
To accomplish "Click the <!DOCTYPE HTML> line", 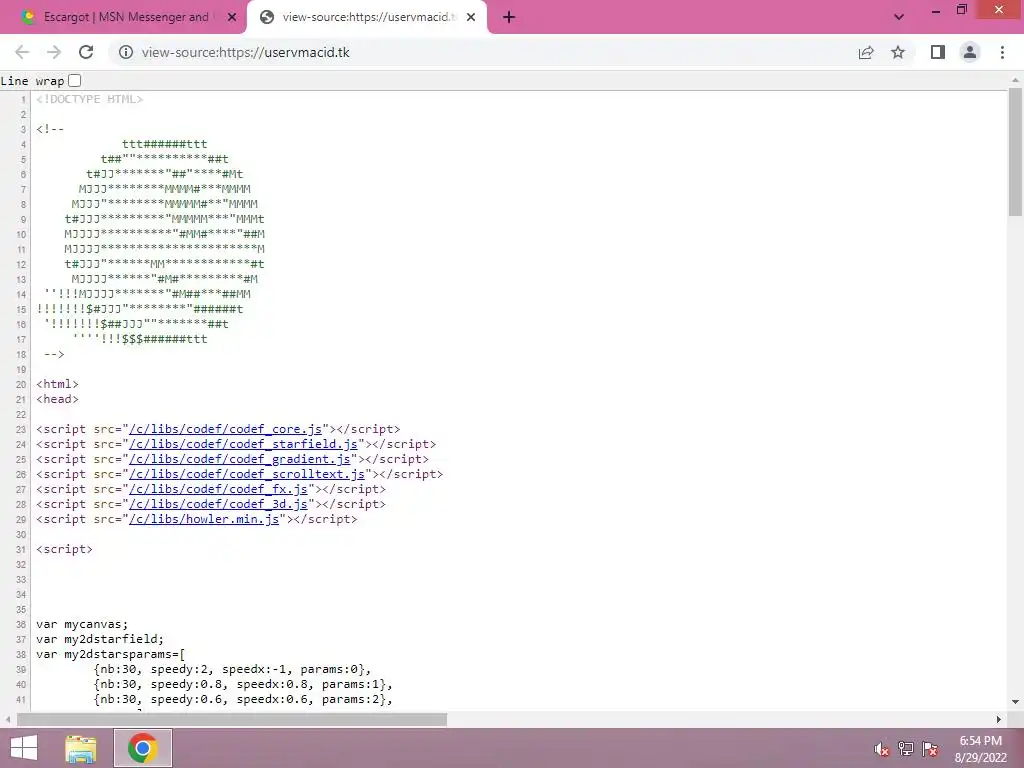I will tap(89, 99).
